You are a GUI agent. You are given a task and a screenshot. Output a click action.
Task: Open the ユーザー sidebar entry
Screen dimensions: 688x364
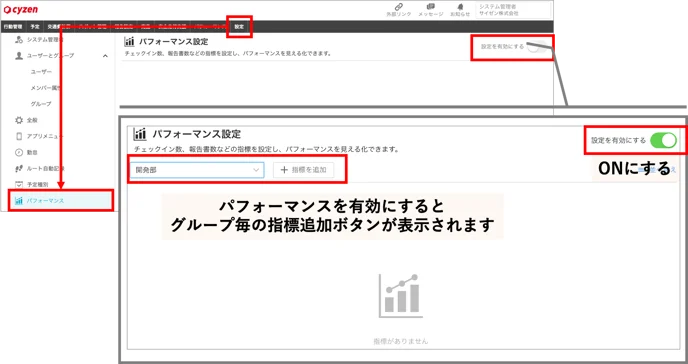pos(41,72)
